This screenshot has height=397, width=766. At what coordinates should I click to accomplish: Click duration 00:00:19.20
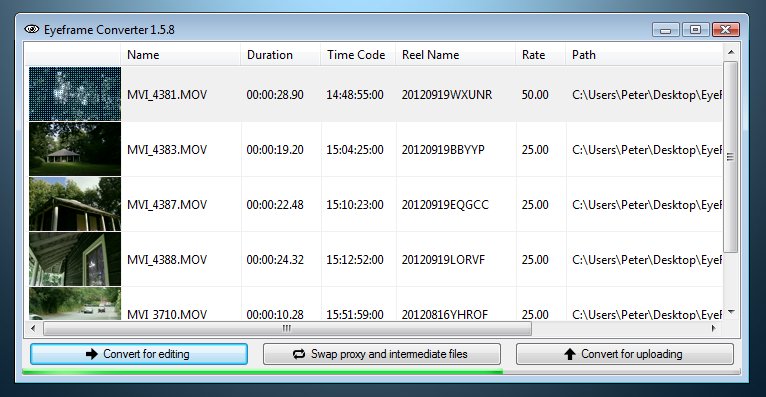point(275,149)
